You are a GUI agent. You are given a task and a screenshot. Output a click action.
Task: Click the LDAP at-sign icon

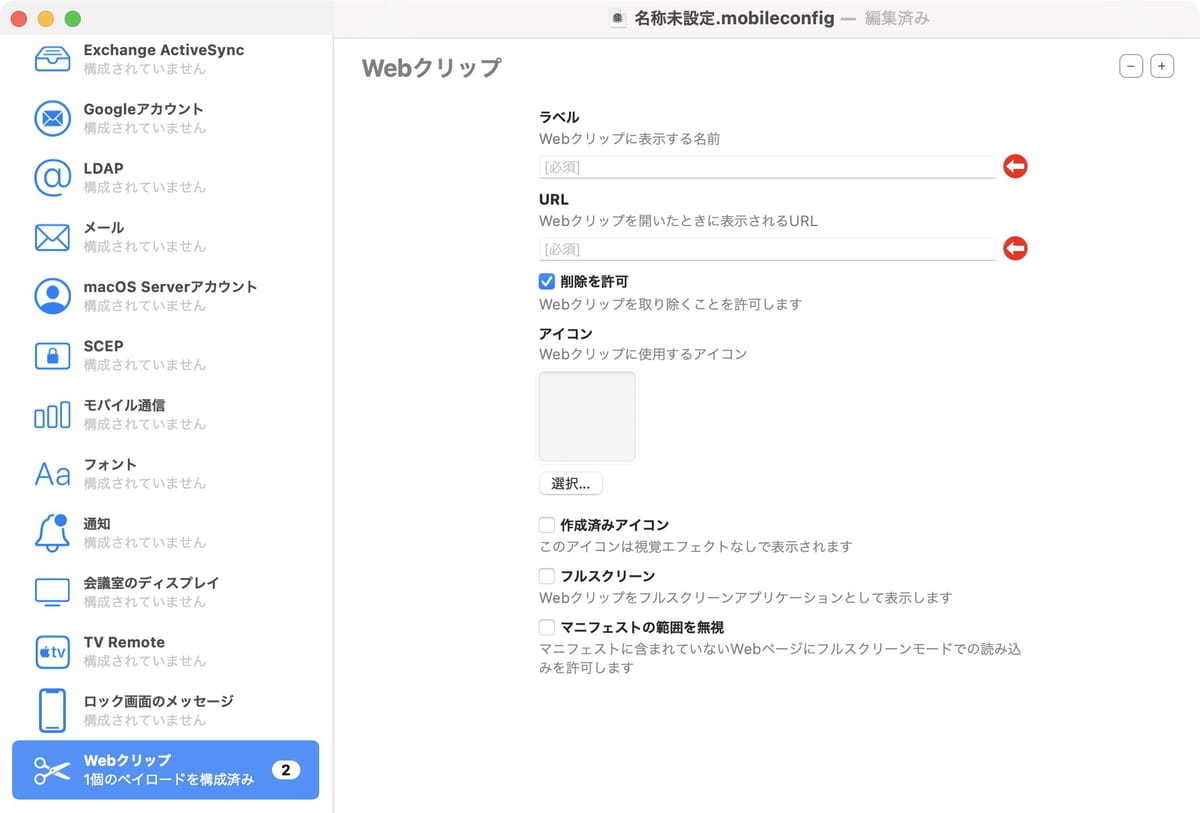point(52,178)
